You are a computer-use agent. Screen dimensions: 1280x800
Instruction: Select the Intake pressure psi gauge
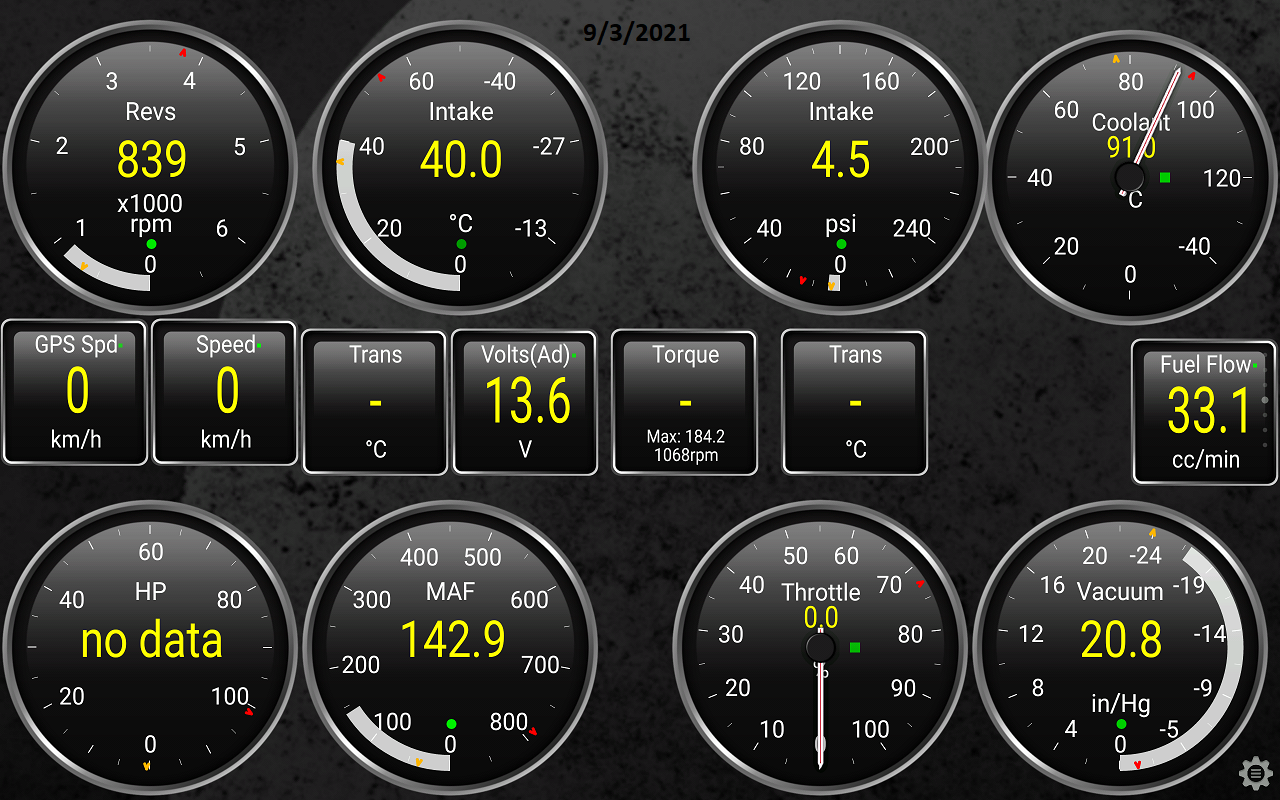coord(840,168)
